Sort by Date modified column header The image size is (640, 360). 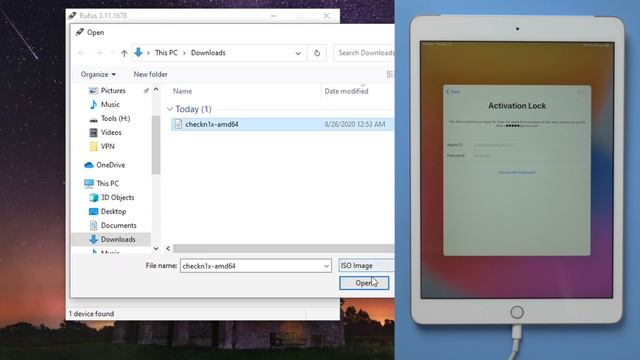click(x=346, y=91)
